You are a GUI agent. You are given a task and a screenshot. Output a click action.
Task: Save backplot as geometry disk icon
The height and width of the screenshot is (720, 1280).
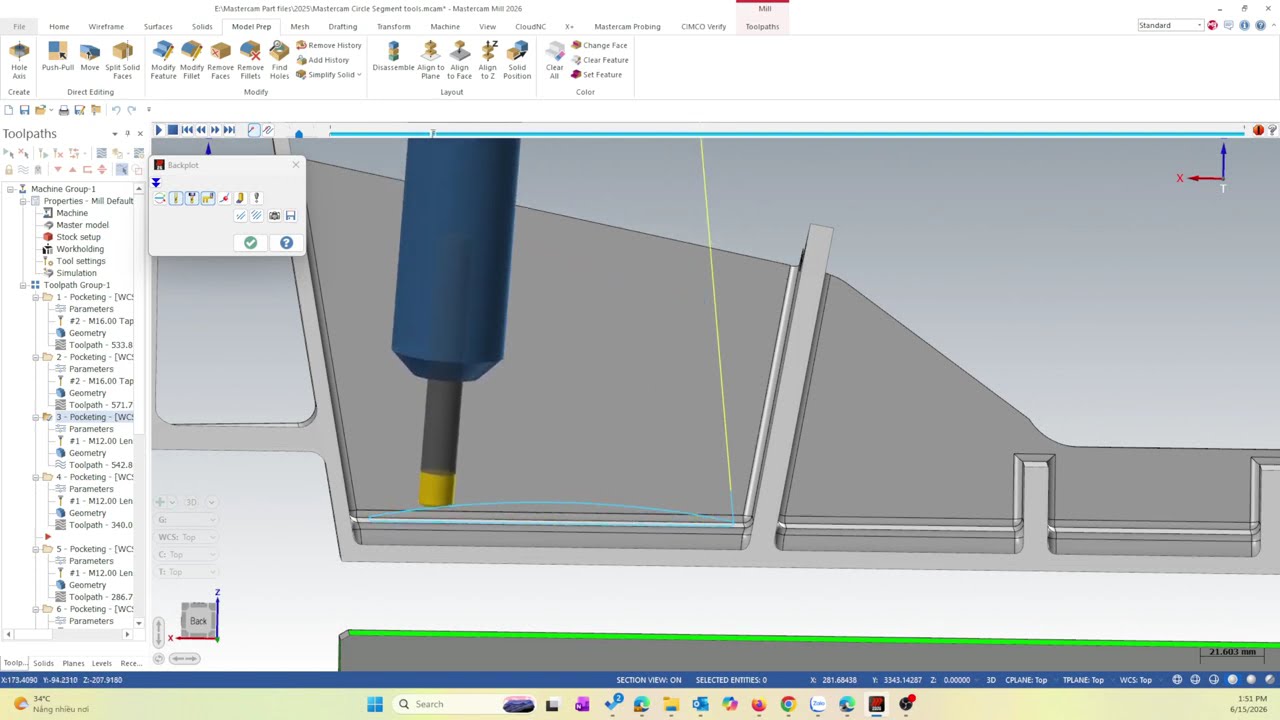pos(290,216)
